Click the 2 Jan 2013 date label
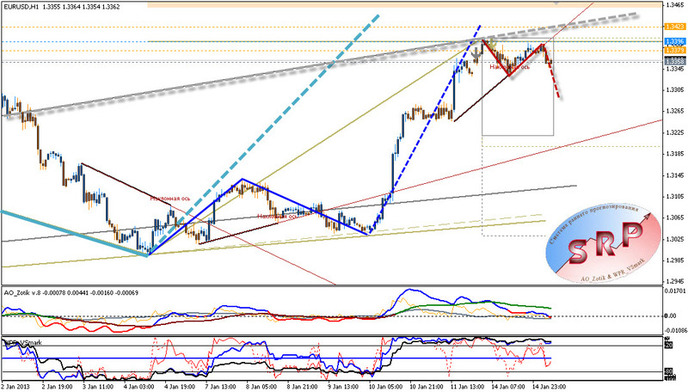 tap(14, 387)
